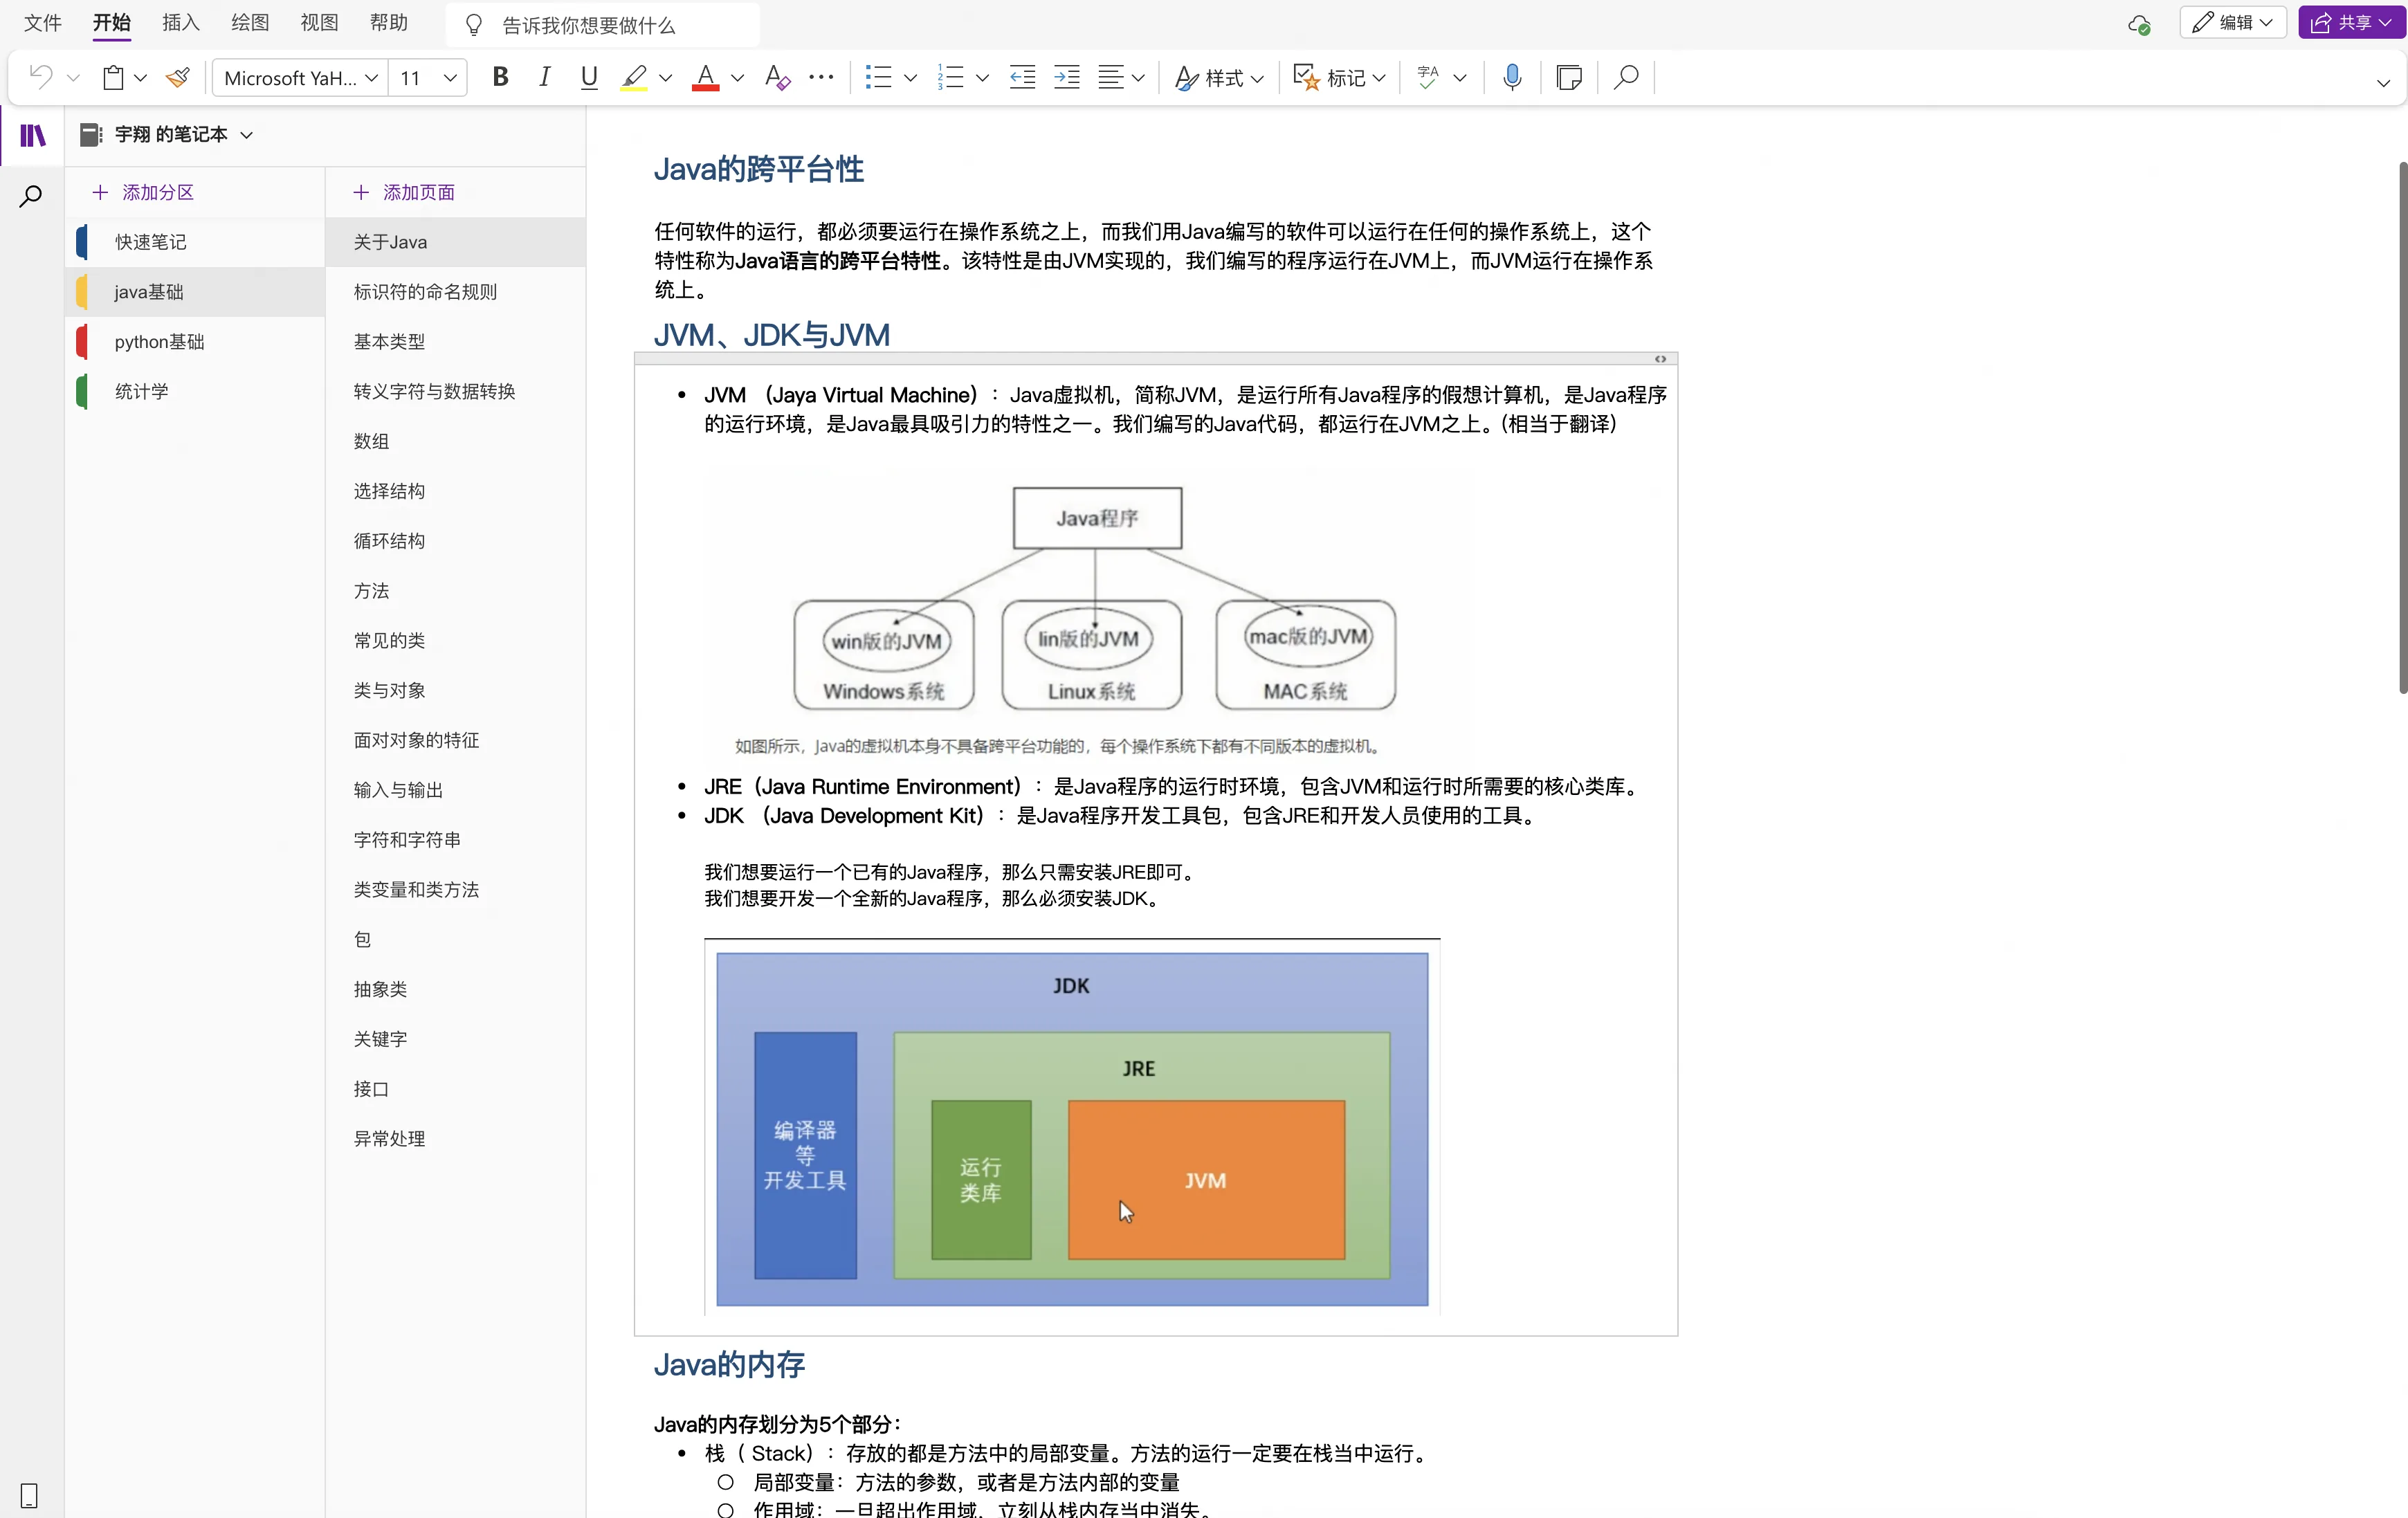The width and height of the screenshot is (2408, 1518).
Task: Open the 异常处理 page
Action: point(455,1139)
